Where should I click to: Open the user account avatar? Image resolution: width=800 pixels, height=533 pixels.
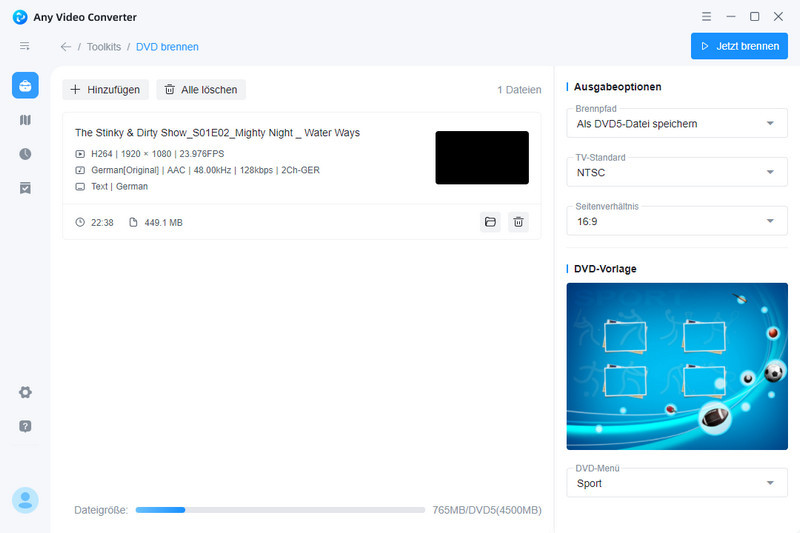click(25, 500)
